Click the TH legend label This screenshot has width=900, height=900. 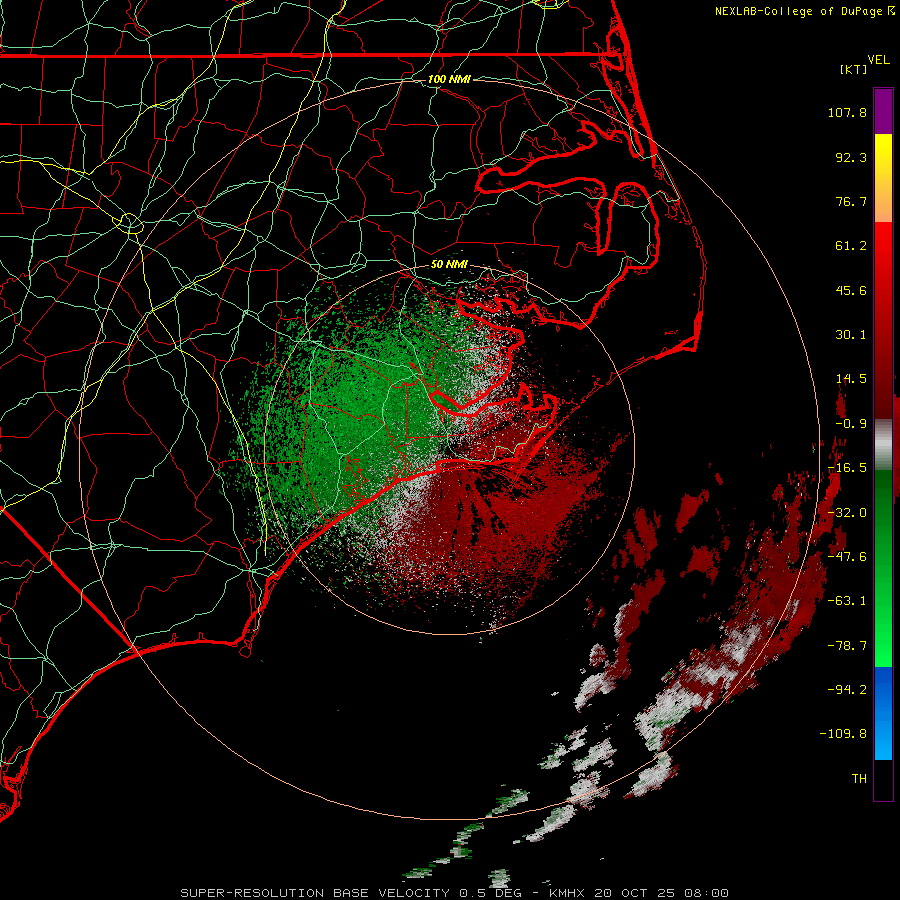click(x=859, y=779)
